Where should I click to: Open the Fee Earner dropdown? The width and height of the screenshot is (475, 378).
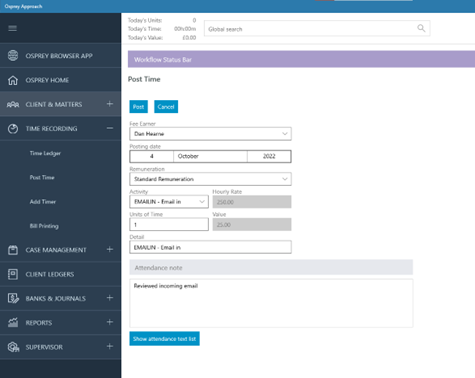pyautogui.click(x=210, y=134)
